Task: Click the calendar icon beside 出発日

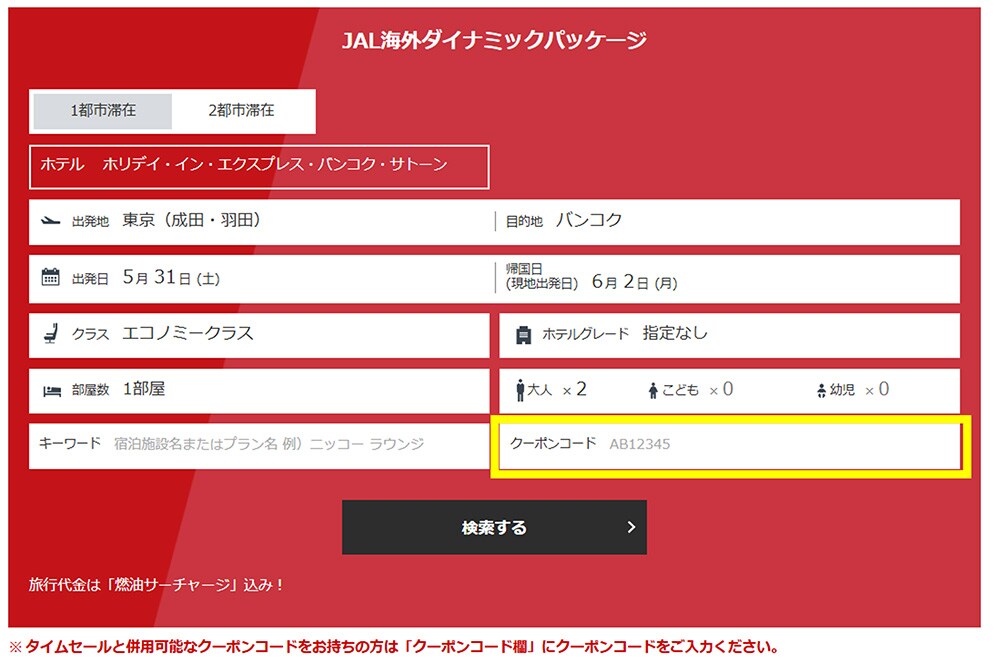Action: pos(50,277)
